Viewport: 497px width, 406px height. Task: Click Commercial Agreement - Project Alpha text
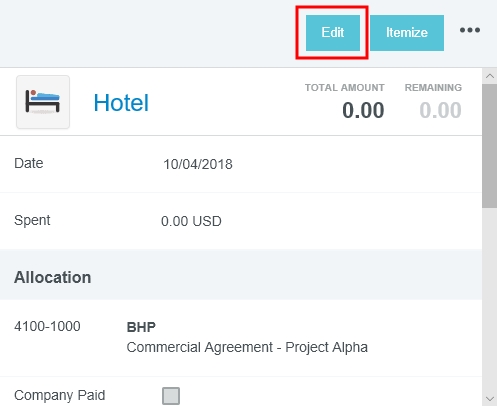point(247,347)
